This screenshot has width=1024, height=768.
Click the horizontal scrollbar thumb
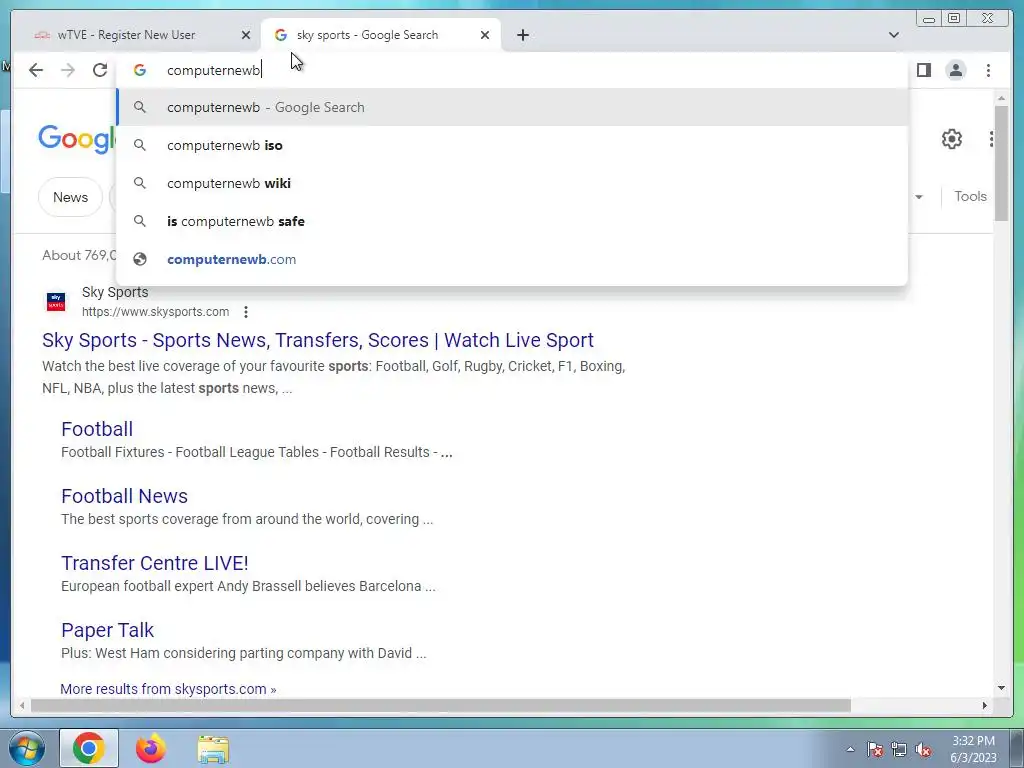[441, 705]
